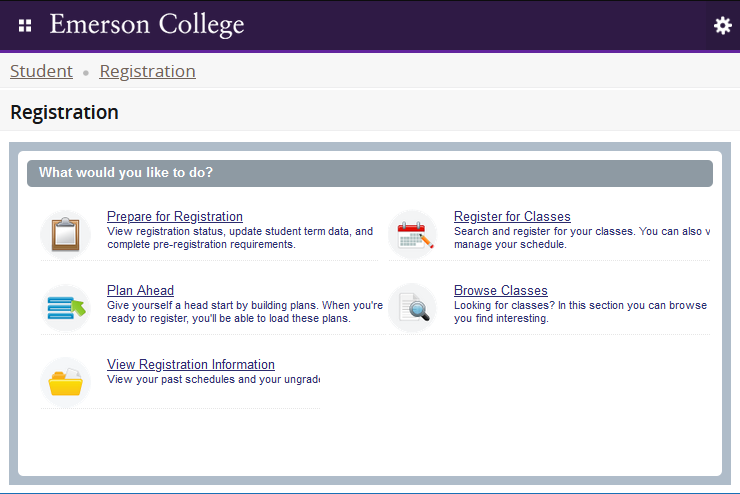
Task: Go to the Student breadcrumb link
Action: coord(42,71)
